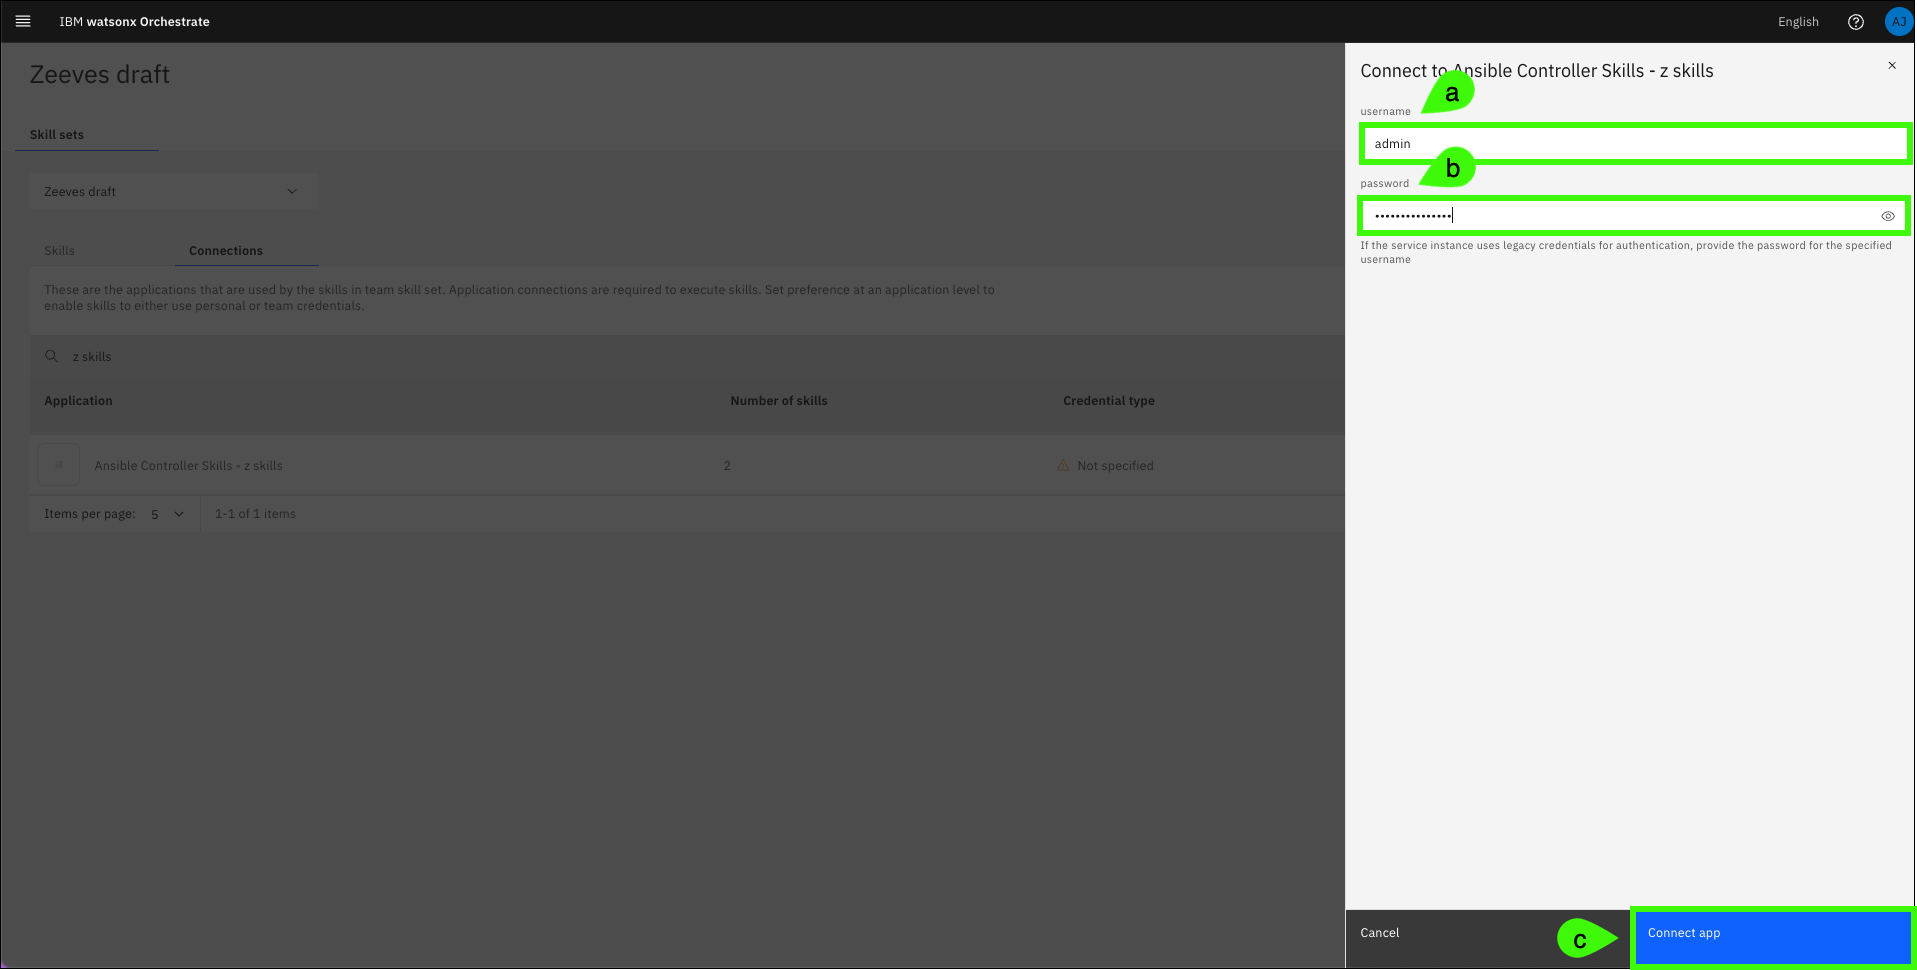Click the Ansible Controller Skills app icon
This screenshot has width=1917, height=970.
pos(58,465)
